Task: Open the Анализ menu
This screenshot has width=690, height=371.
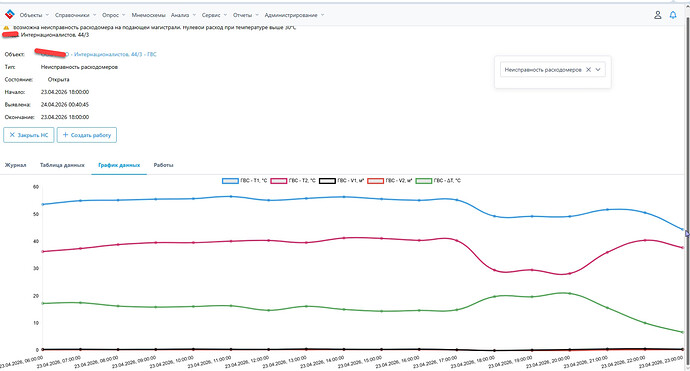Action: click(184, 15)
